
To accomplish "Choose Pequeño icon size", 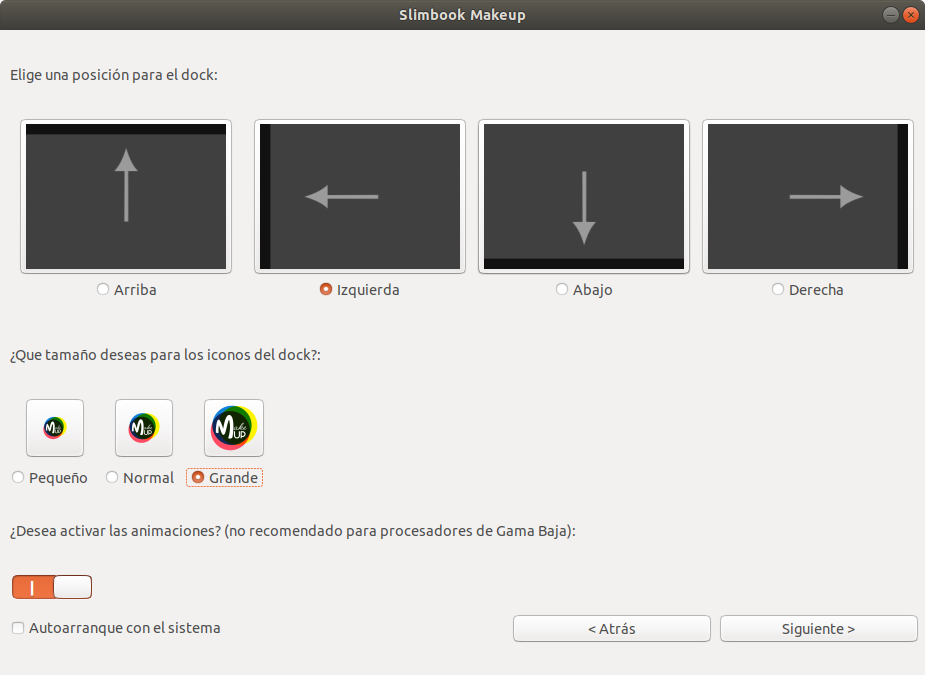I will point(18,478).
